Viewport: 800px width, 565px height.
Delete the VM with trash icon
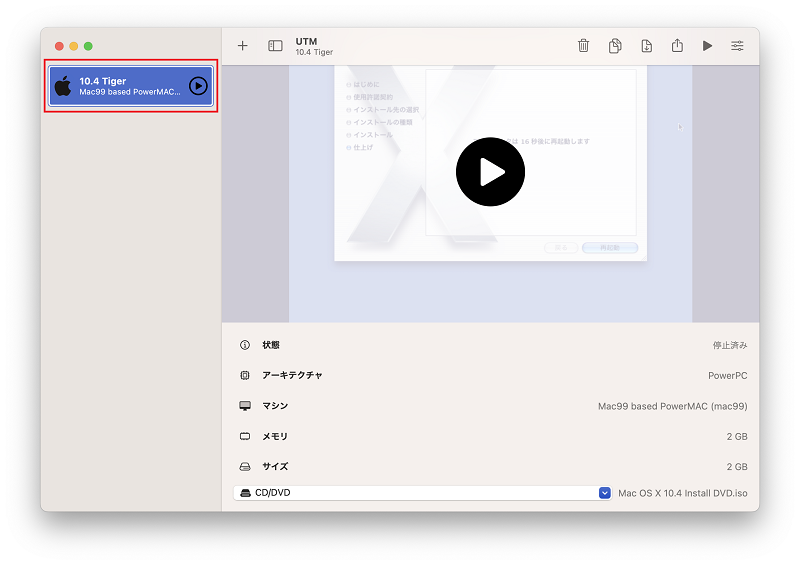click(x=583, y=46)
